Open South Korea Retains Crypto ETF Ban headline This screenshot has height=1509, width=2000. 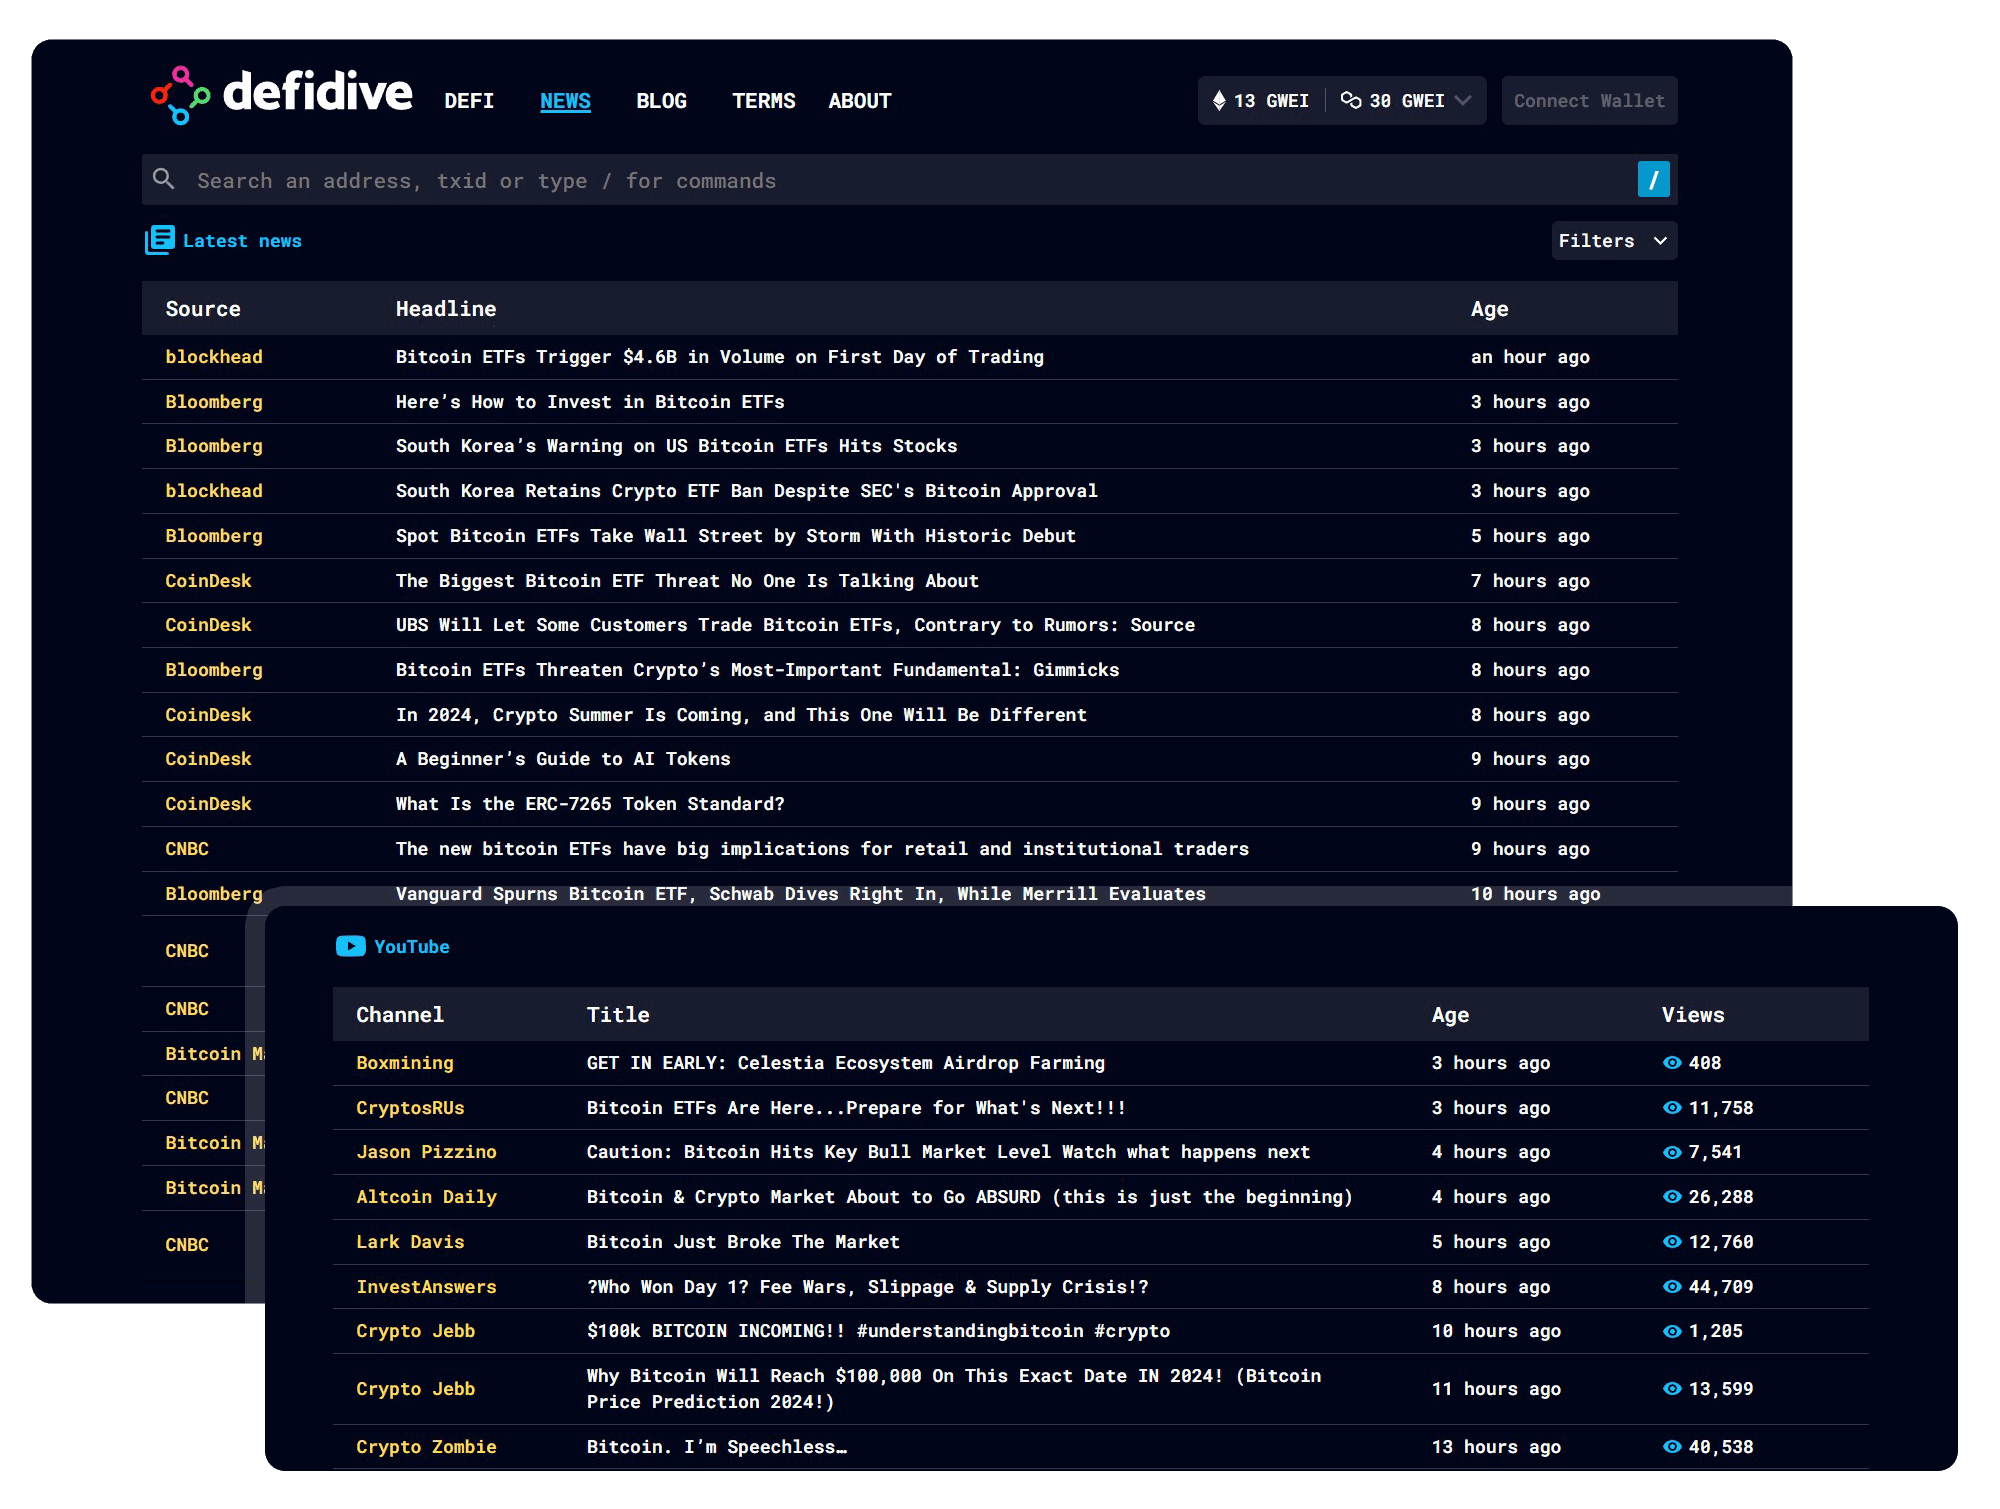tap(746, 491)
